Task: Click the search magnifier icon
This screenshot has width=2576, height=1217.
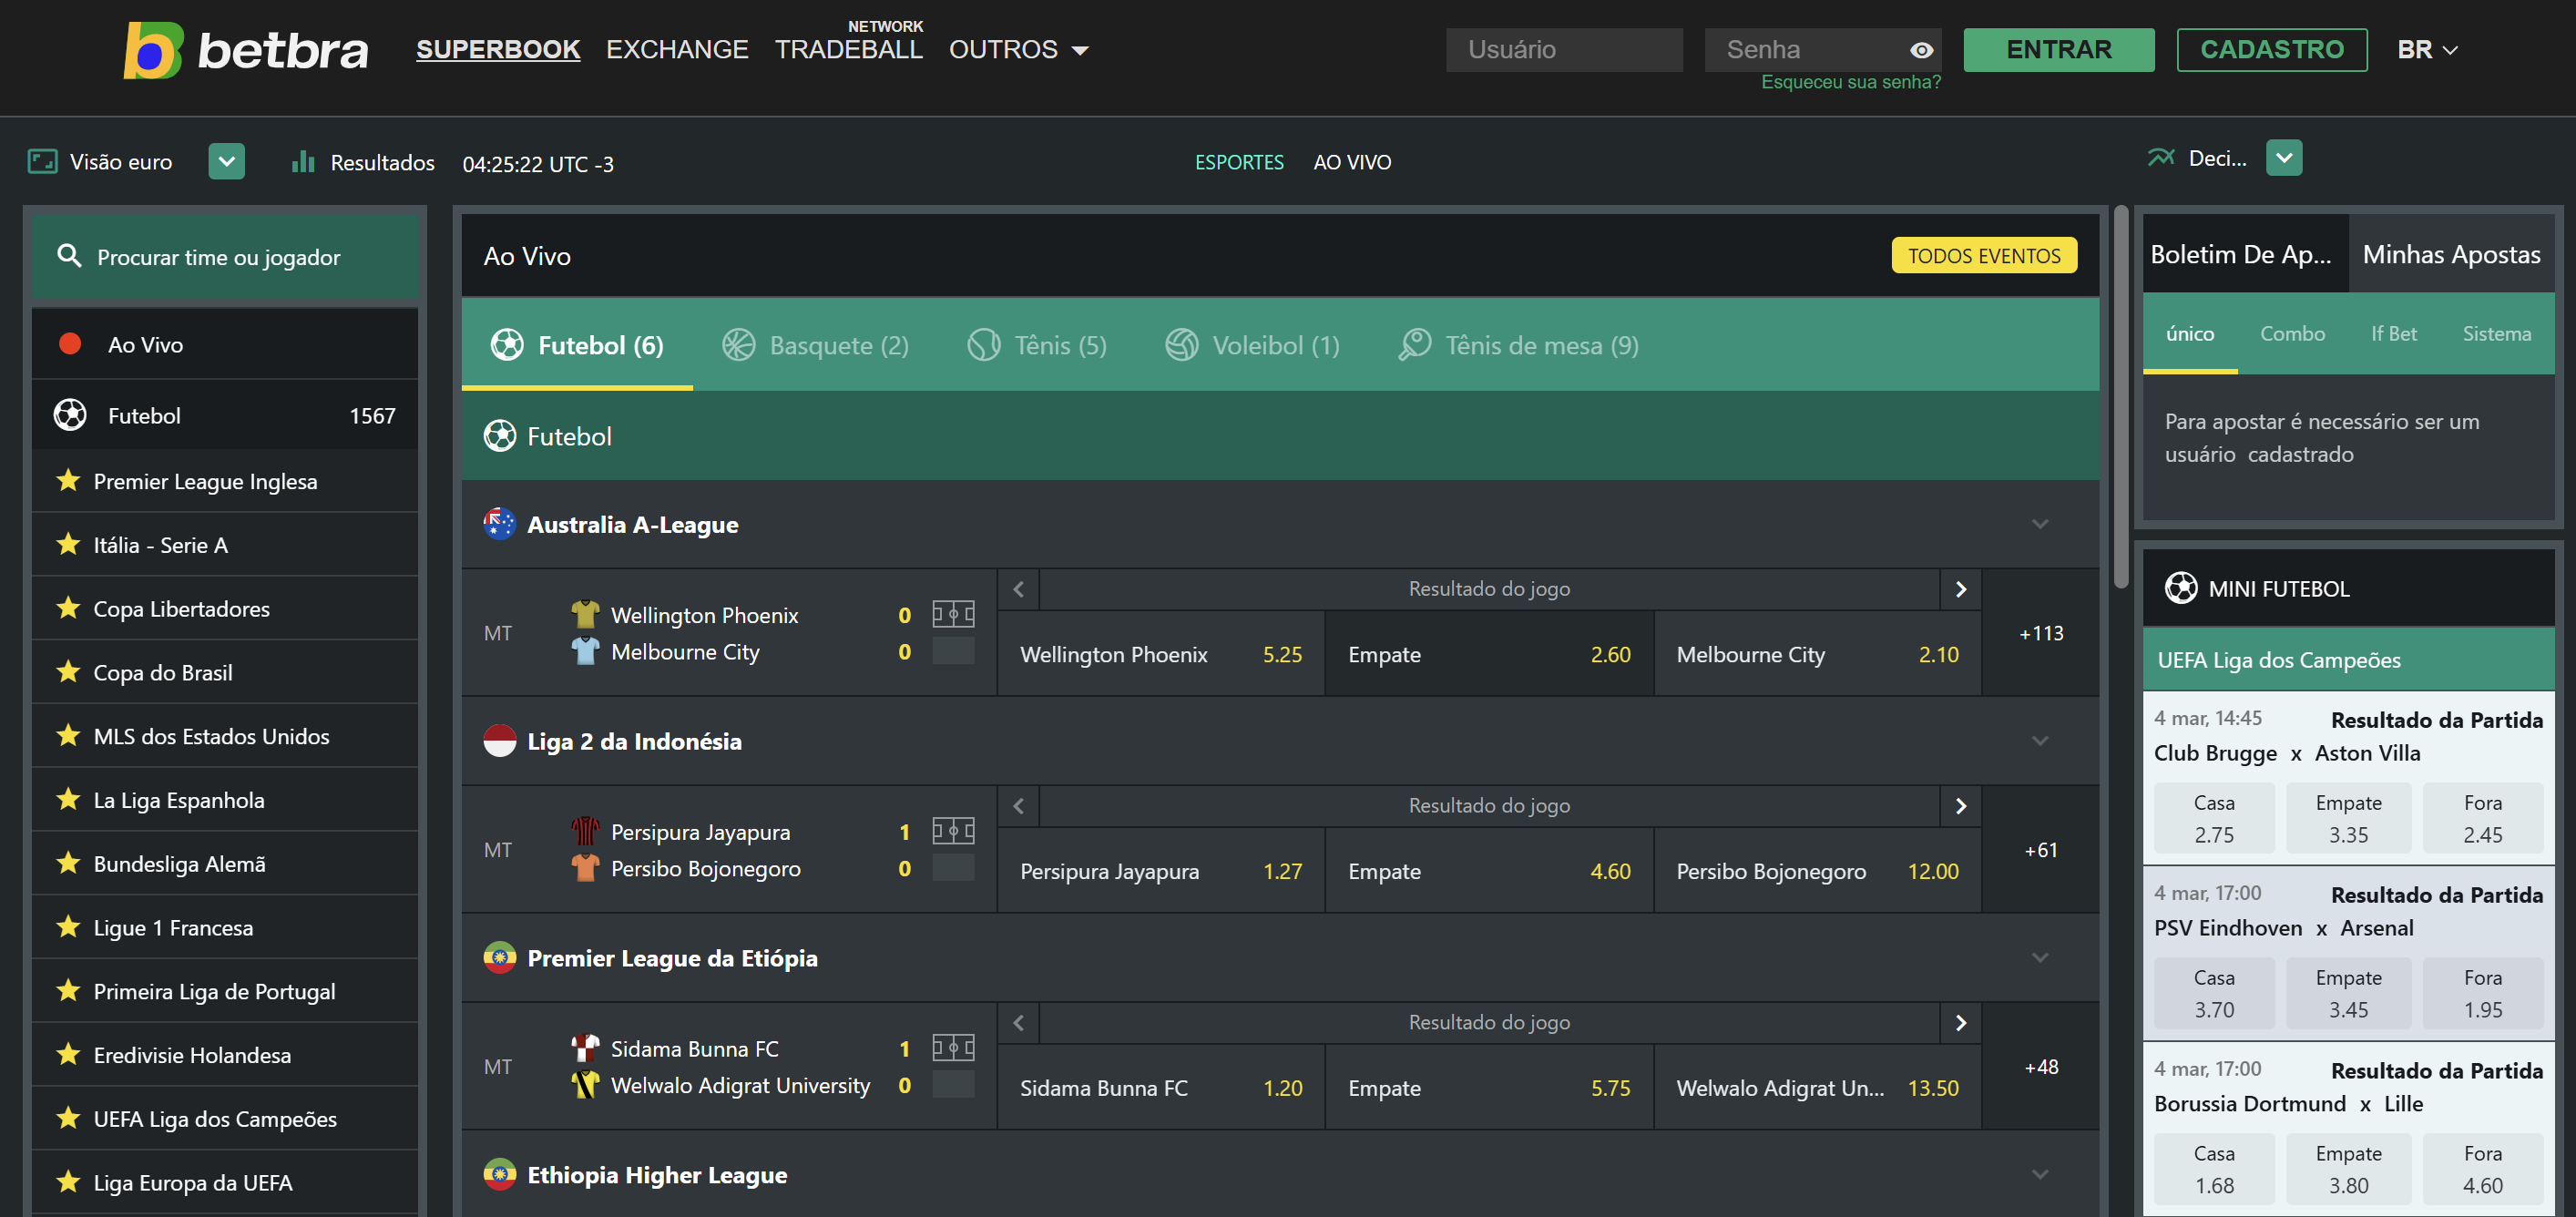Action: [69, 256]
